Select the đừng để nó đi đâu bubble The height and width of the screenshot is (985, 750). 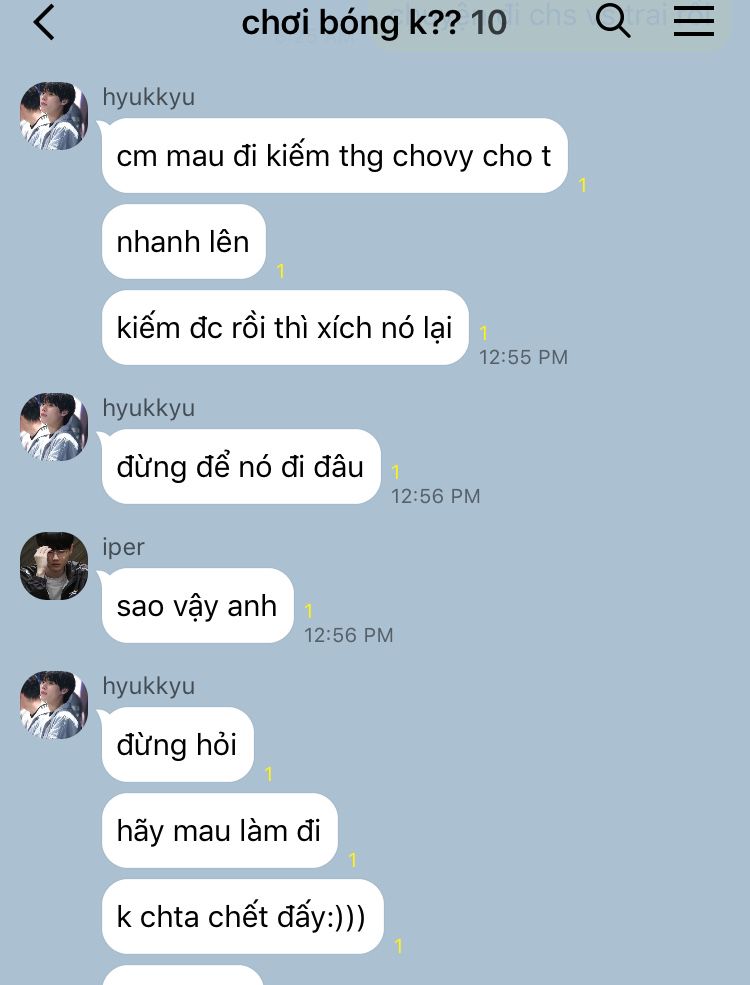[241, 467]
